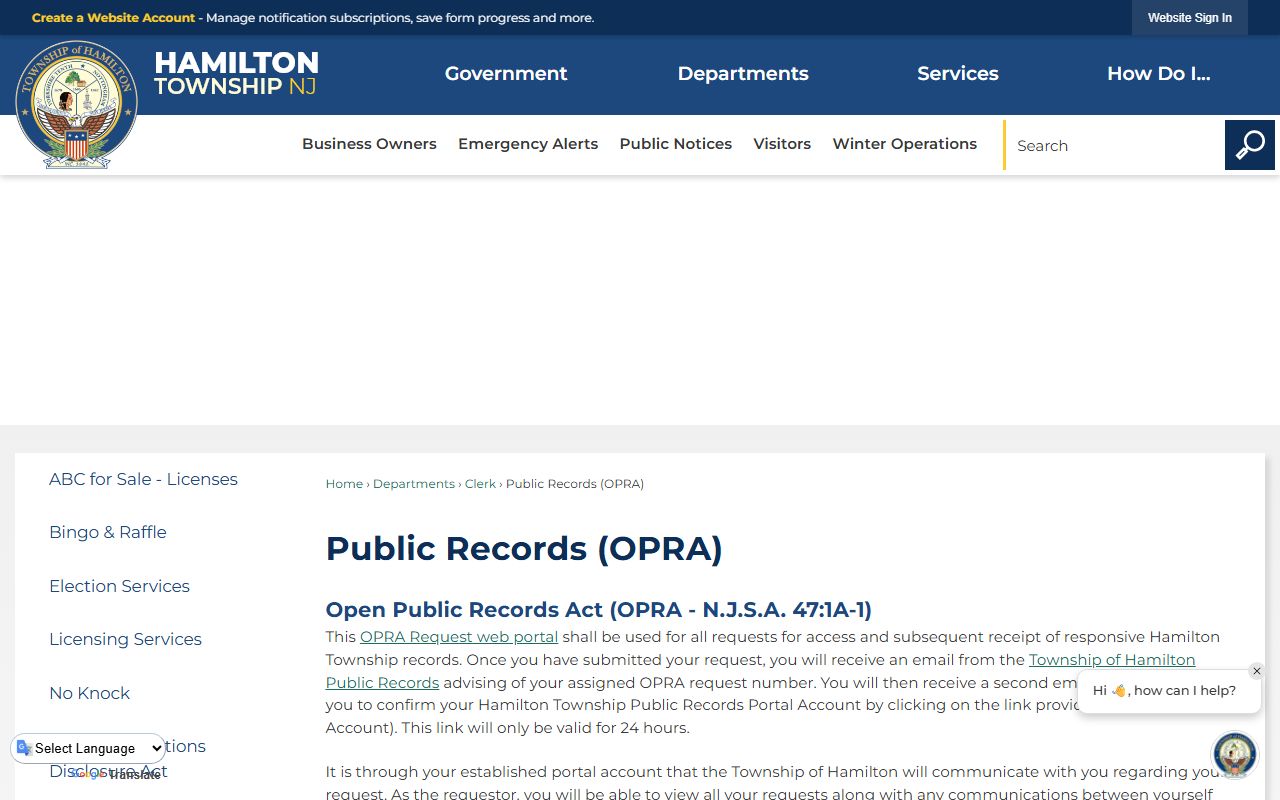Open Emergency Alerts link
Viewport: 1280px width, 800px height.
click(528, 144)
